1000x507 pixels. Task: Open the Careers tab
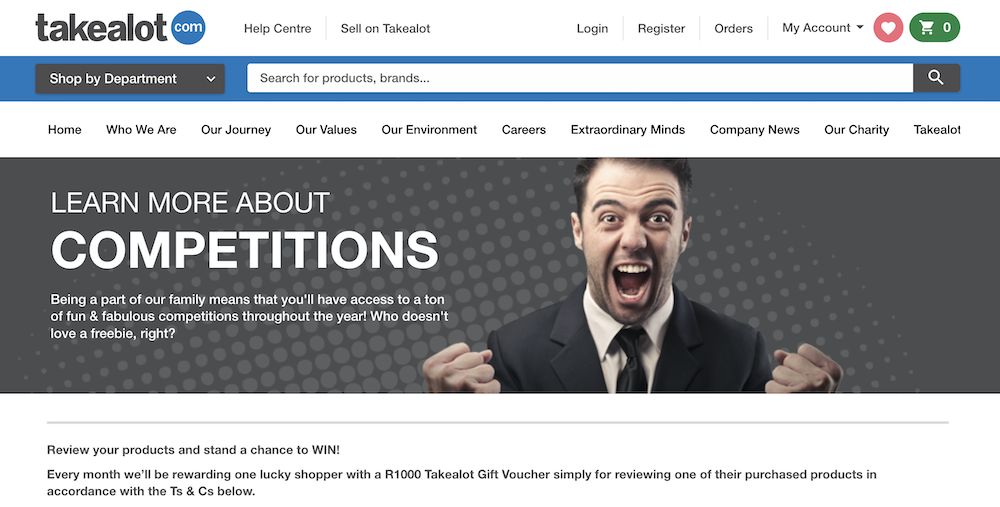[524, 129]
